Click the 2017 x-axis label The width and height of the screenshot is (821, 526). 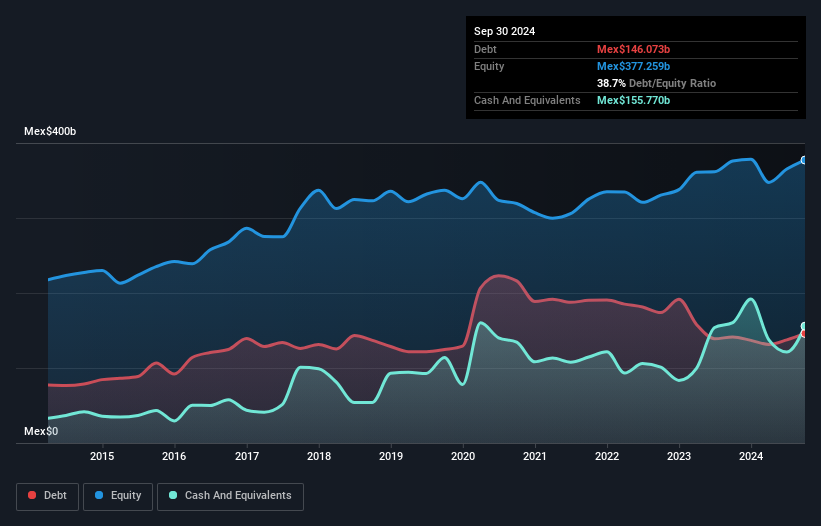(x=247, y=456)
